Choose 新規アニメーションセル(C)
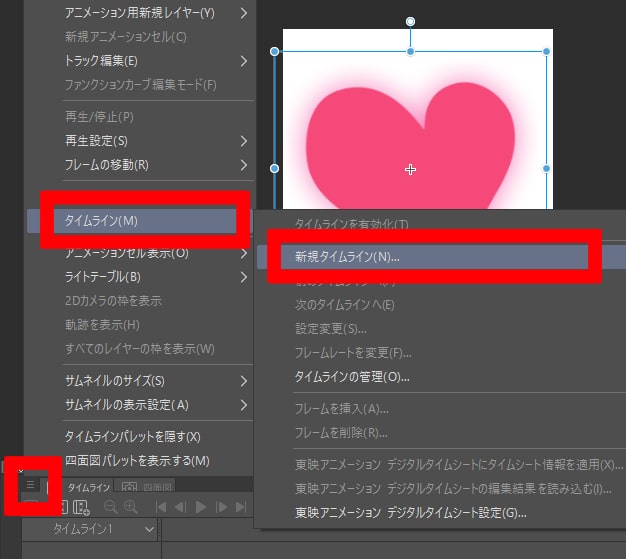This screenshot has width=626, height=559. tap(126, 37)
